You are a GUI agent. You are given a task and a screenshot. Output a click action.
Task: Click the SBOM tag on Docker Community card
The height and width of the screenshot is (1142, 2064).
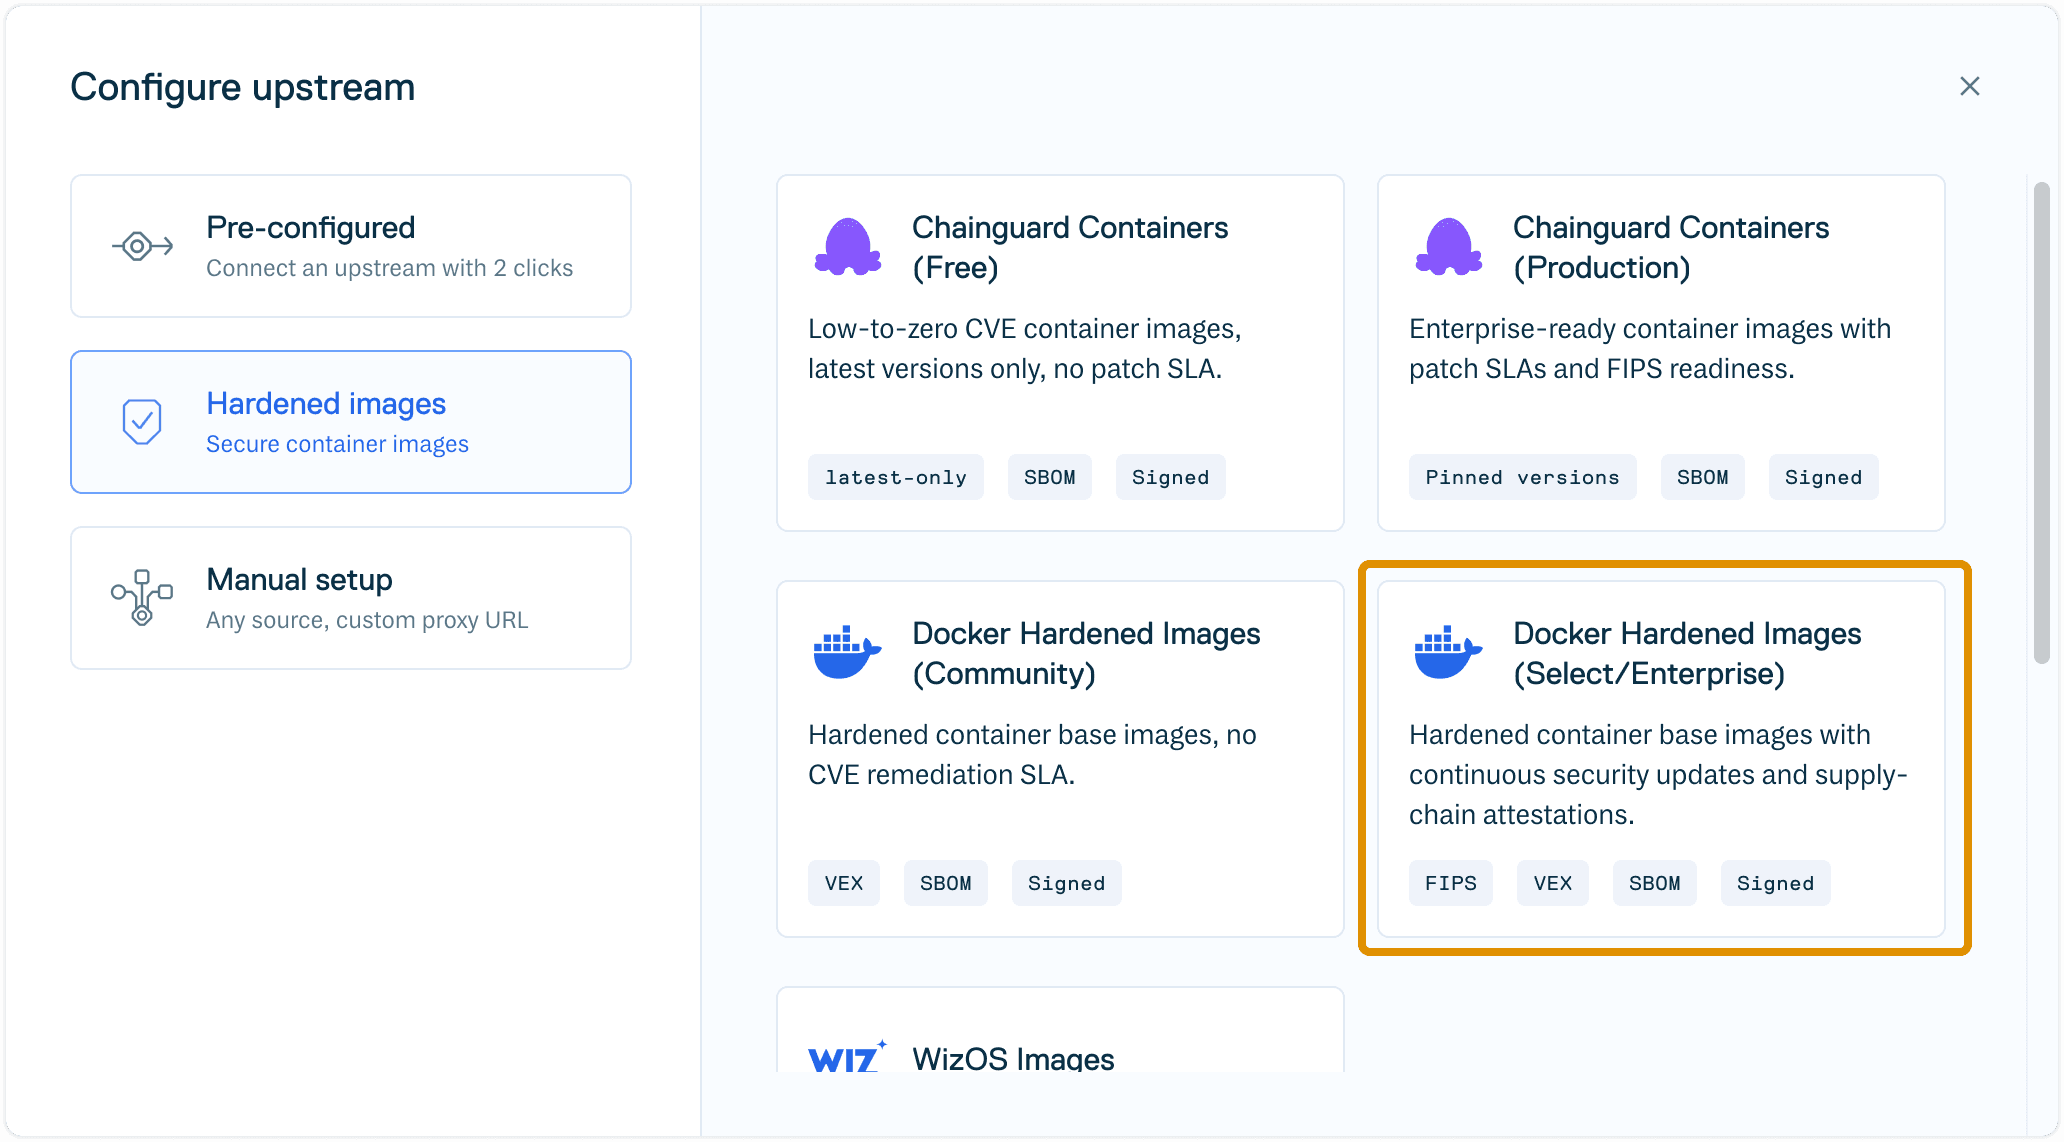pyautogui.click(x=946, y=883)
